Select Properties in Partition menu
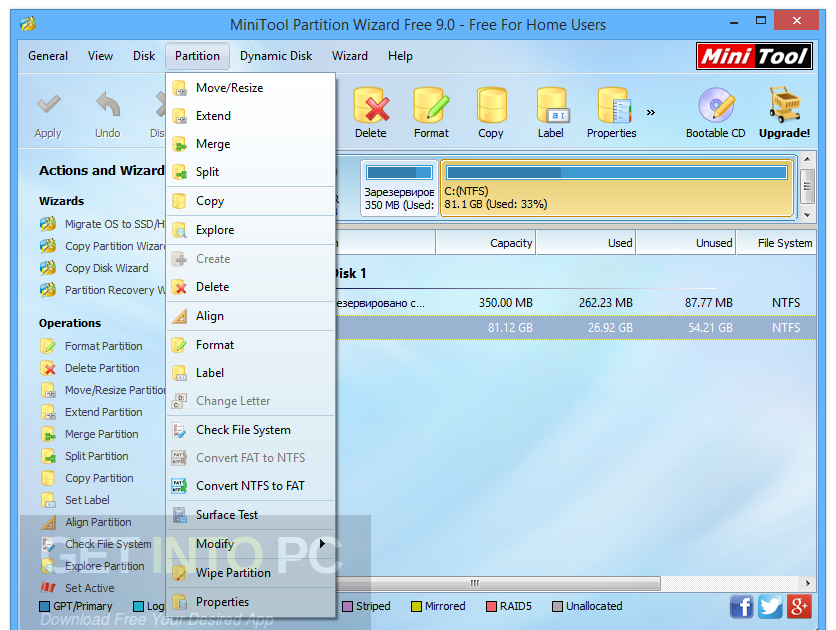 click(251, 602)
